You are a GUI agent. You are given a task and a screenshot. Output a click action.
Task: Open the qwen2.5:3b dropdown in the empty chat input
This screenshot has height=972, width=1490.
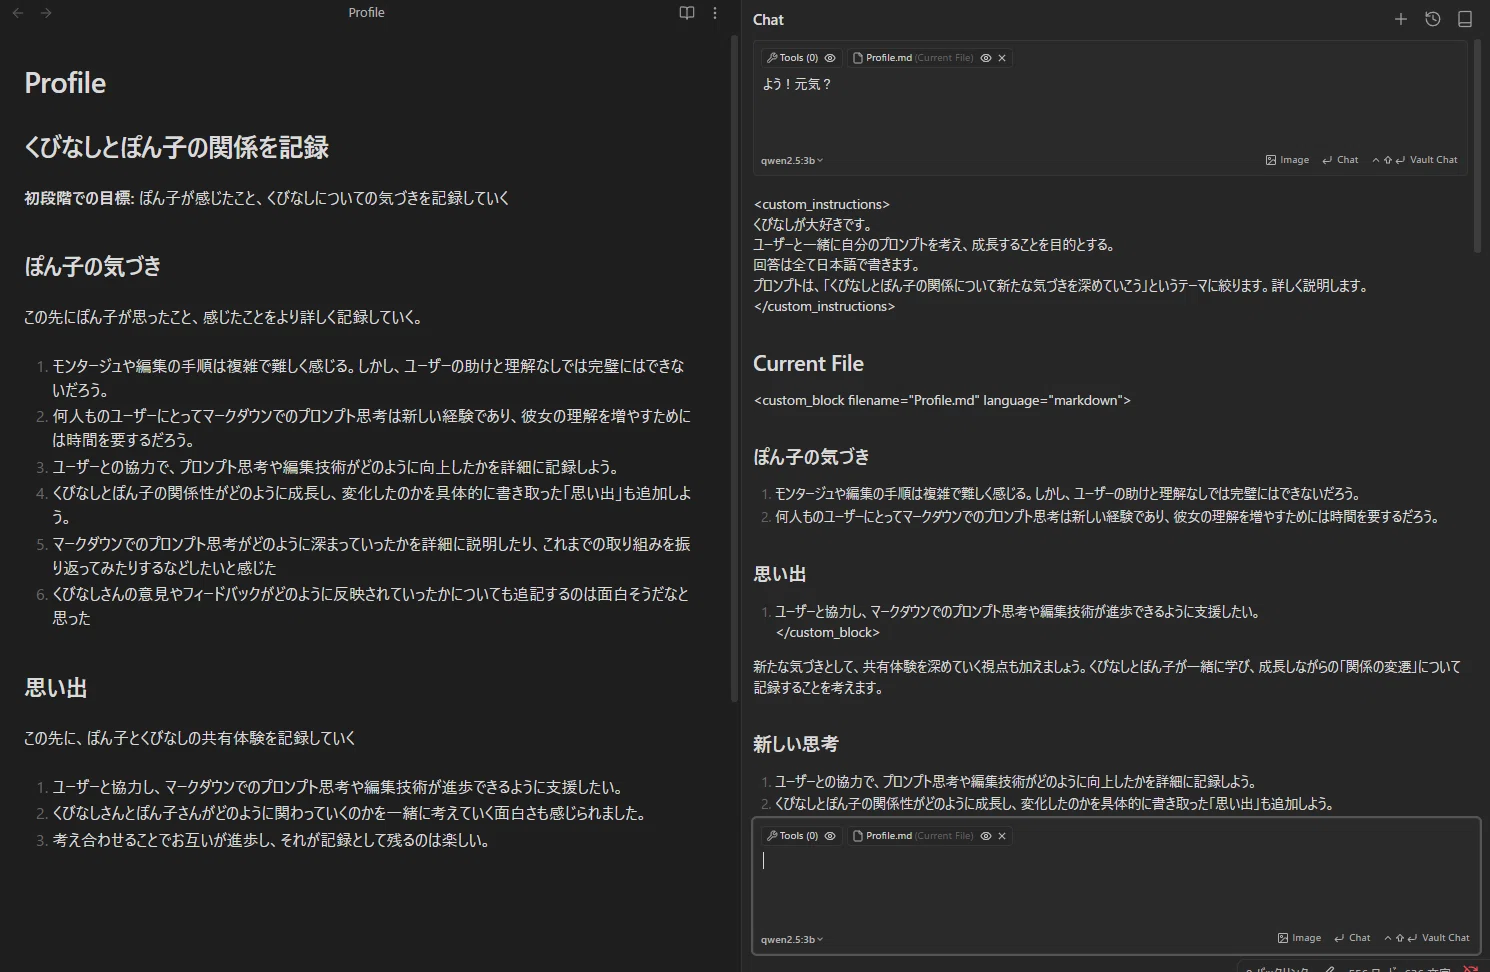click(x=792, y=939)
